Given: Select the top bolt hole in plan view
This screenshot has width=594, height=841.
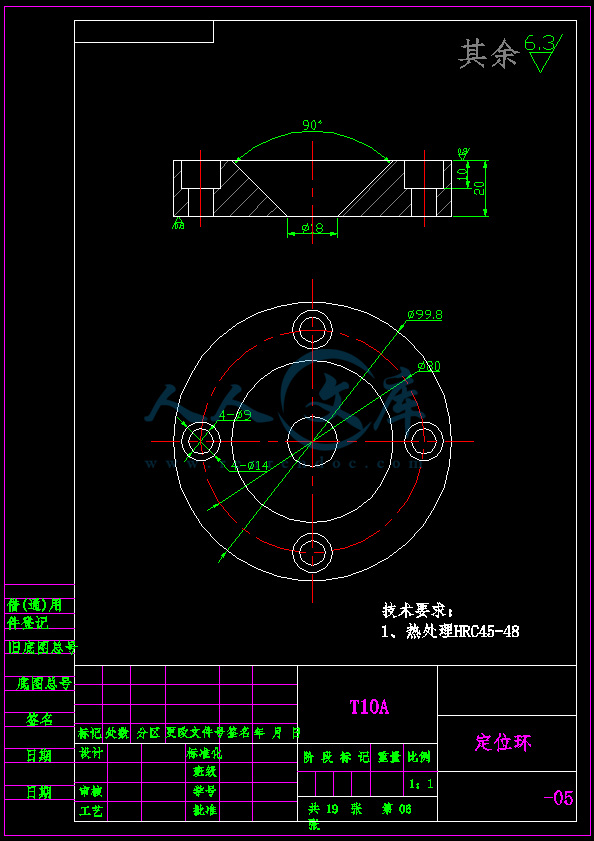Looking at the screenshot, I should [x=312, y=330].
